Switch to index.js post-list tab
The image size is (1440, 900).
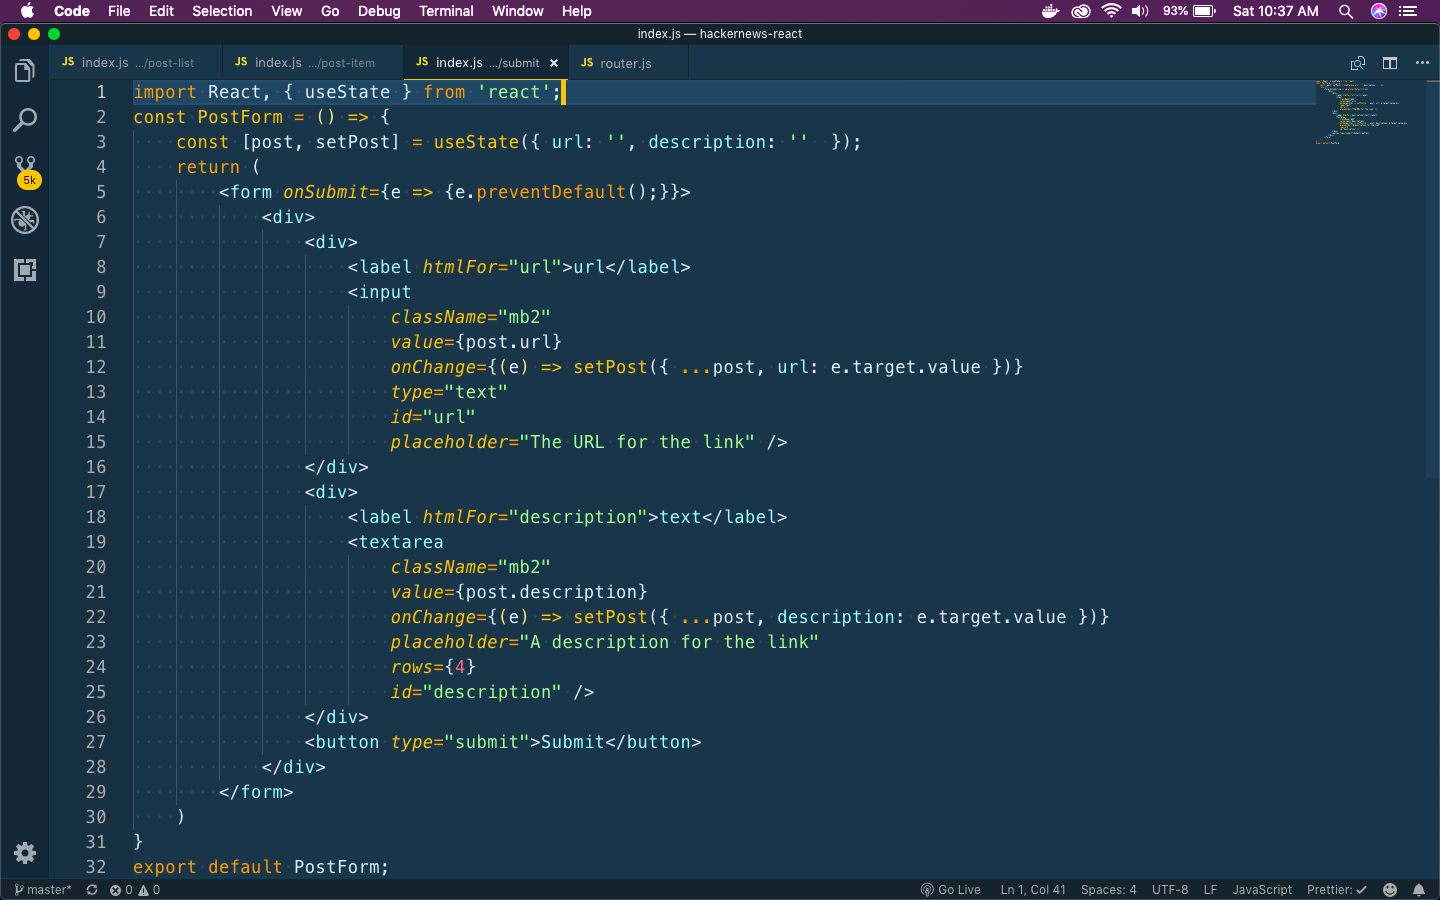(x=136, y=63)
